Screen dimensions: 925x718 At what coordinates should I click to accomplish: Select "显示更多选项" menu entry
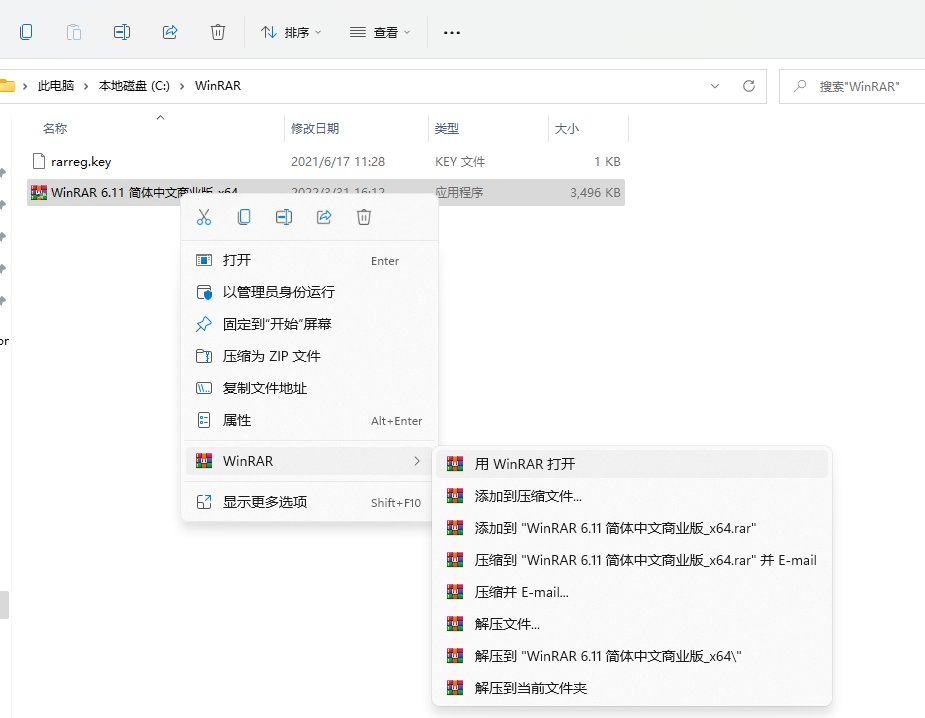pos(265,502)
